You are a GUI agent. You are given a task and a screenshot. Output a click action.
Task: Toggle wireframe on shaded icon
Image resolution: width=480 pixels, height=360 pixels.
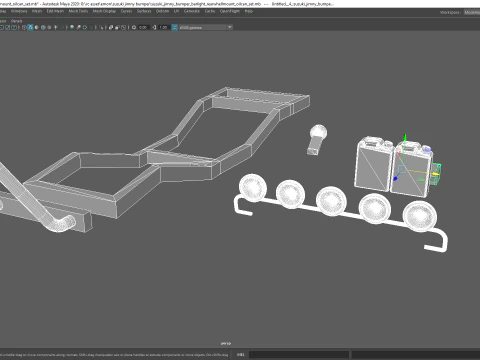point(43,27)
